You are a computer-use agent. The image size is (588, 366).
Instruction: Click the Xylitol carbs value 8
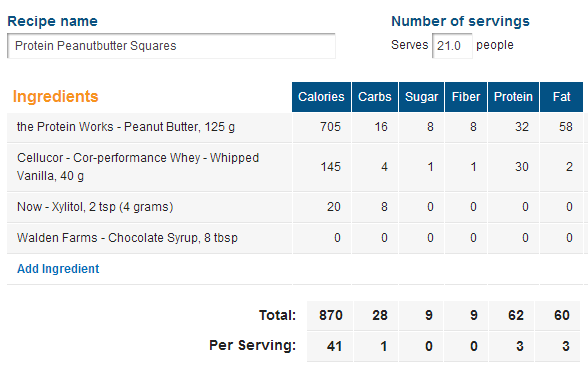click(x=384, y=207)
